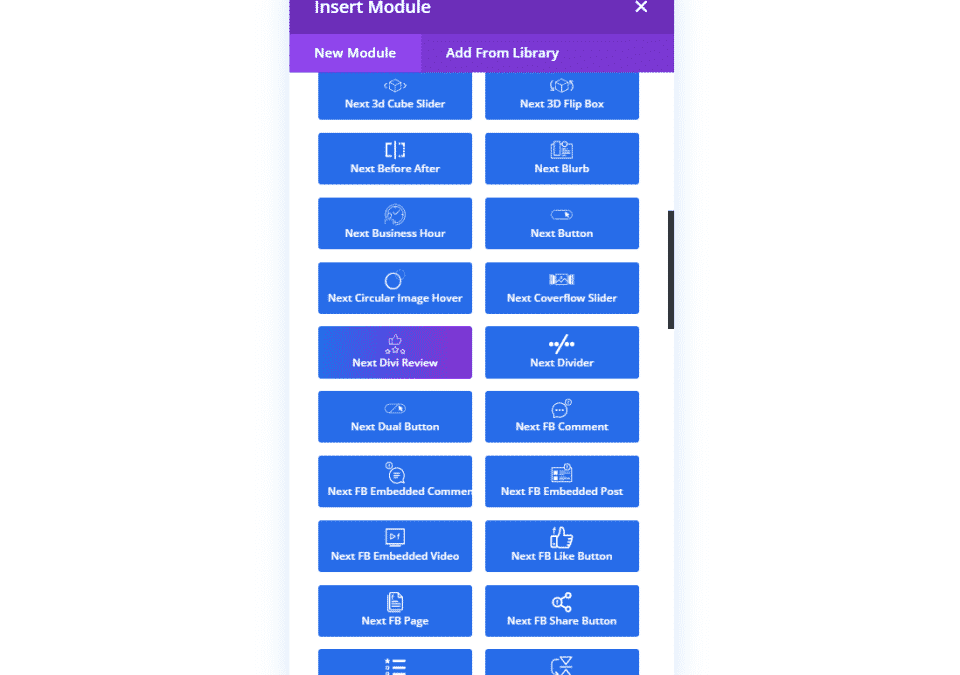The width and height of the screenshot is (960, 675).
Task: Add the Next FB Embedded Post module
Action: (x=561, y=481)
